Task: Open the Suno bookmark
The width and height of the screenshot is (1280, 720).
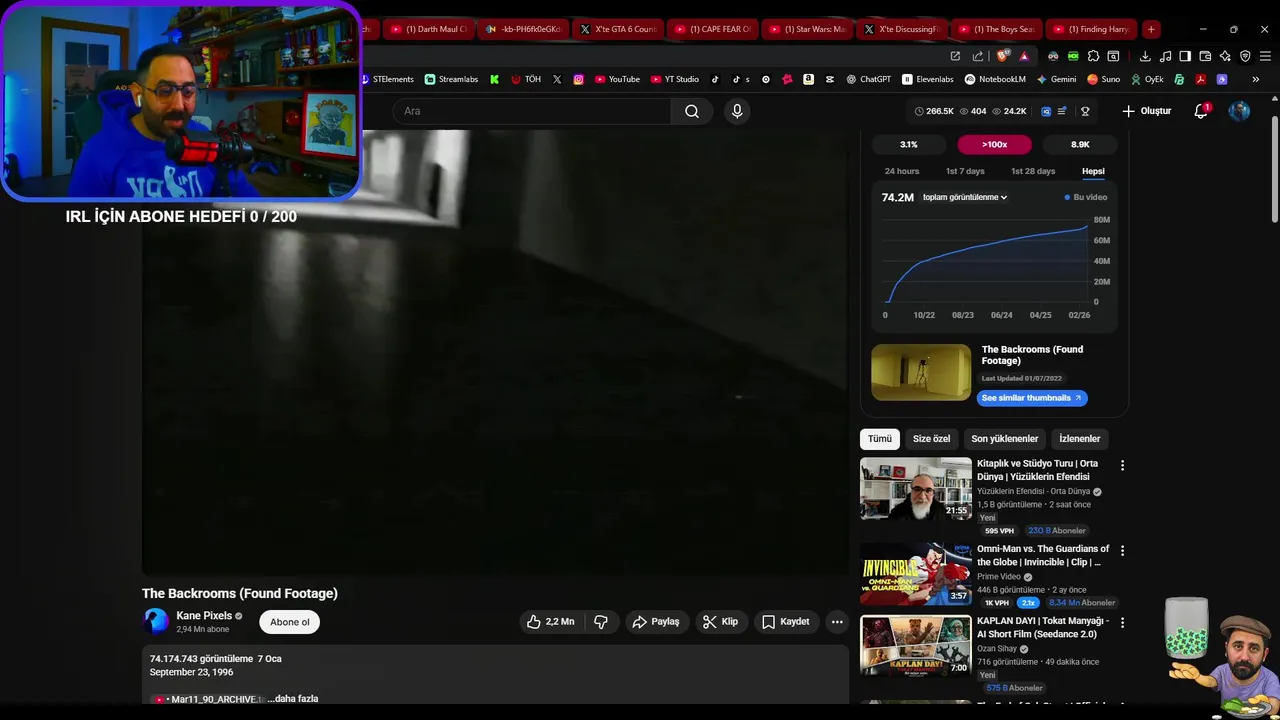Action: (x=1103, y=79)
